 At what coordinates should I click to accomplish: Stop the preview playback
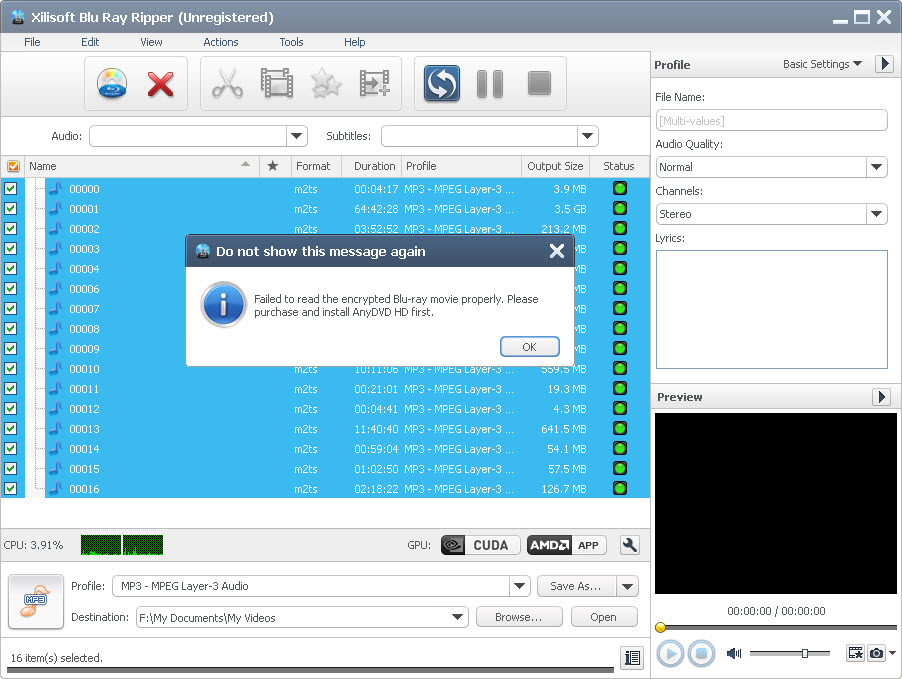[x=701, y=654]
